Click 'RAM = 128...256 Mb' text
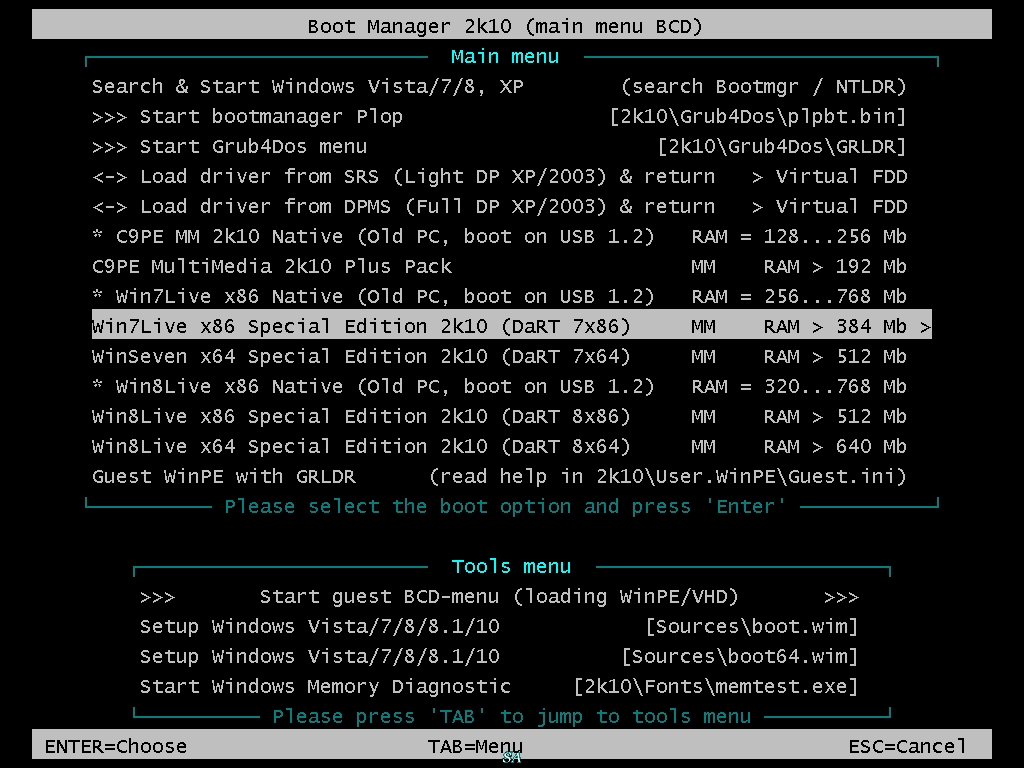The width and height of the screenshot is (1024, 768). (799, 236)
